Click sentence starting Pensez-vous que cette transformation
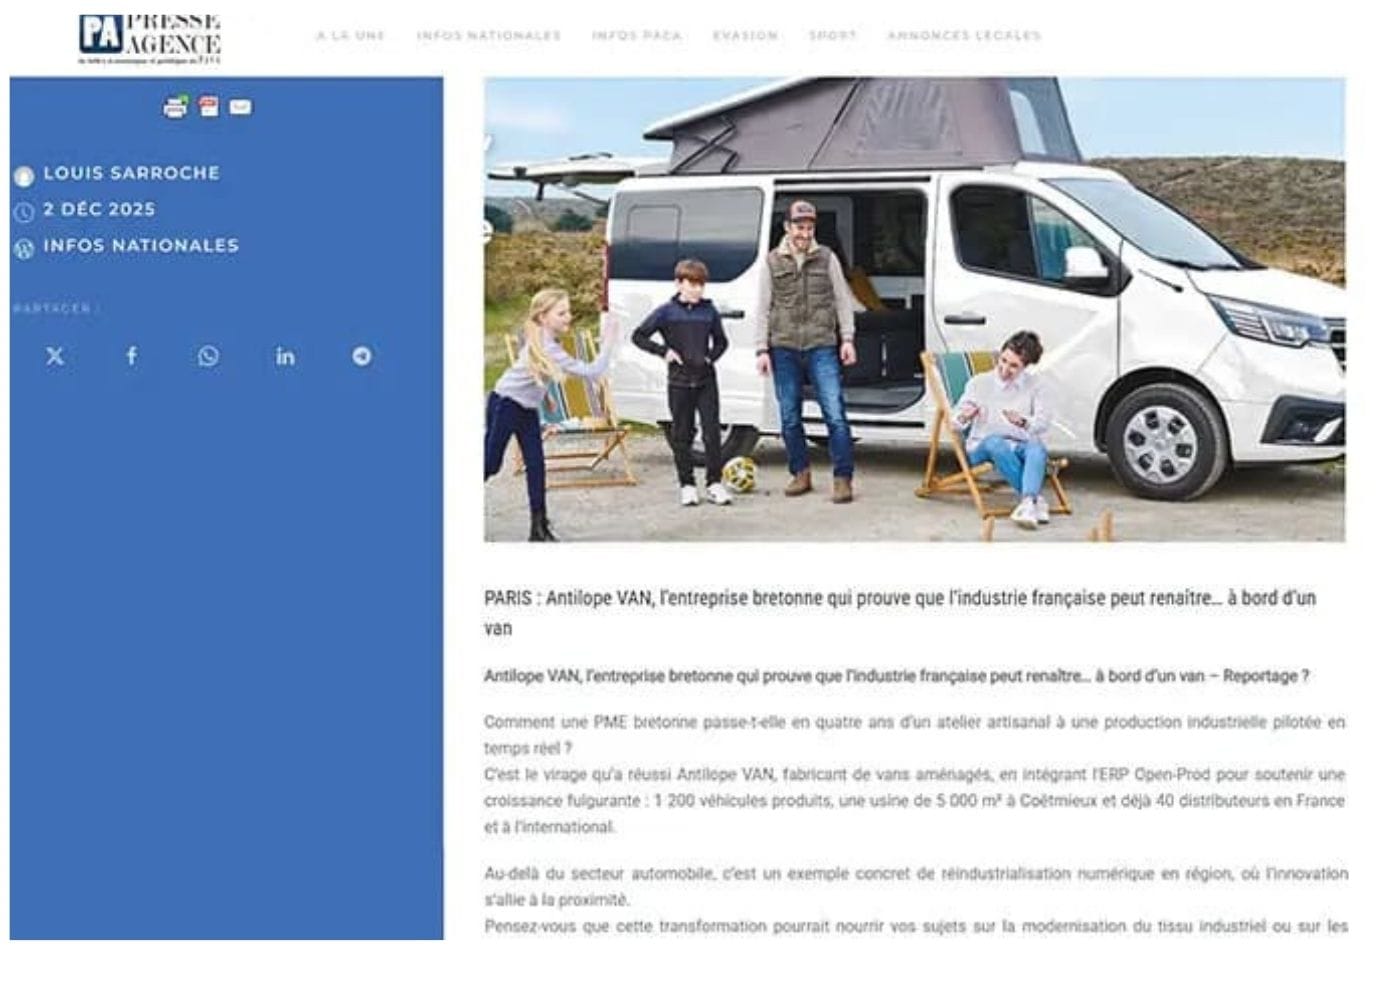This screenshot has width=1380, height=986. pos(915,926)
